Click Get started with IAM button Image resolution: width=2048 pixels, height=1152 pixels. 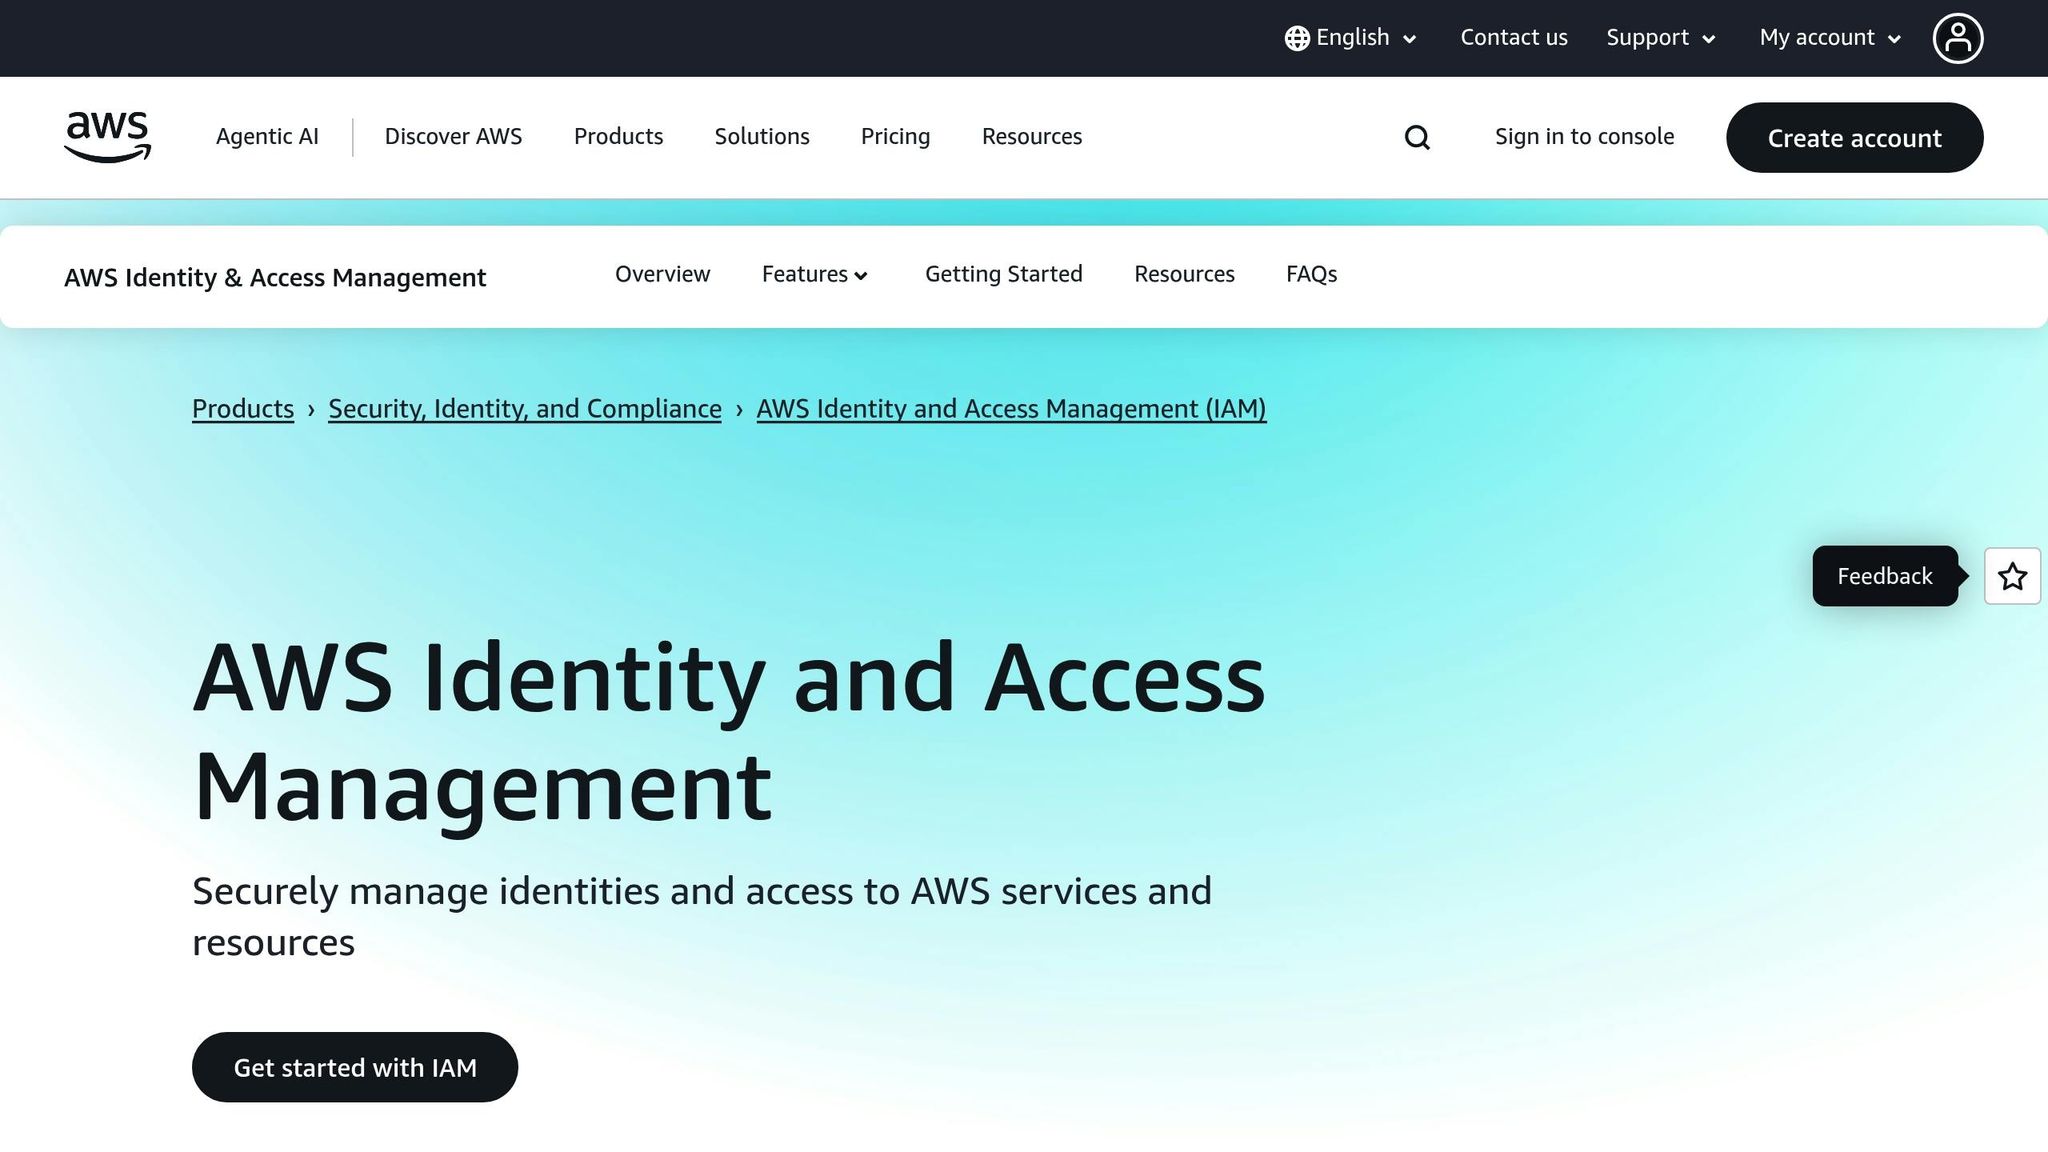[355, 1067]
